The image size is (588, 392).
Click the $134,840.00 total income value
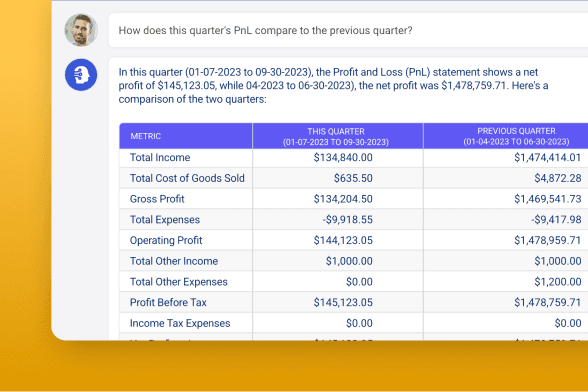(343, 158)
